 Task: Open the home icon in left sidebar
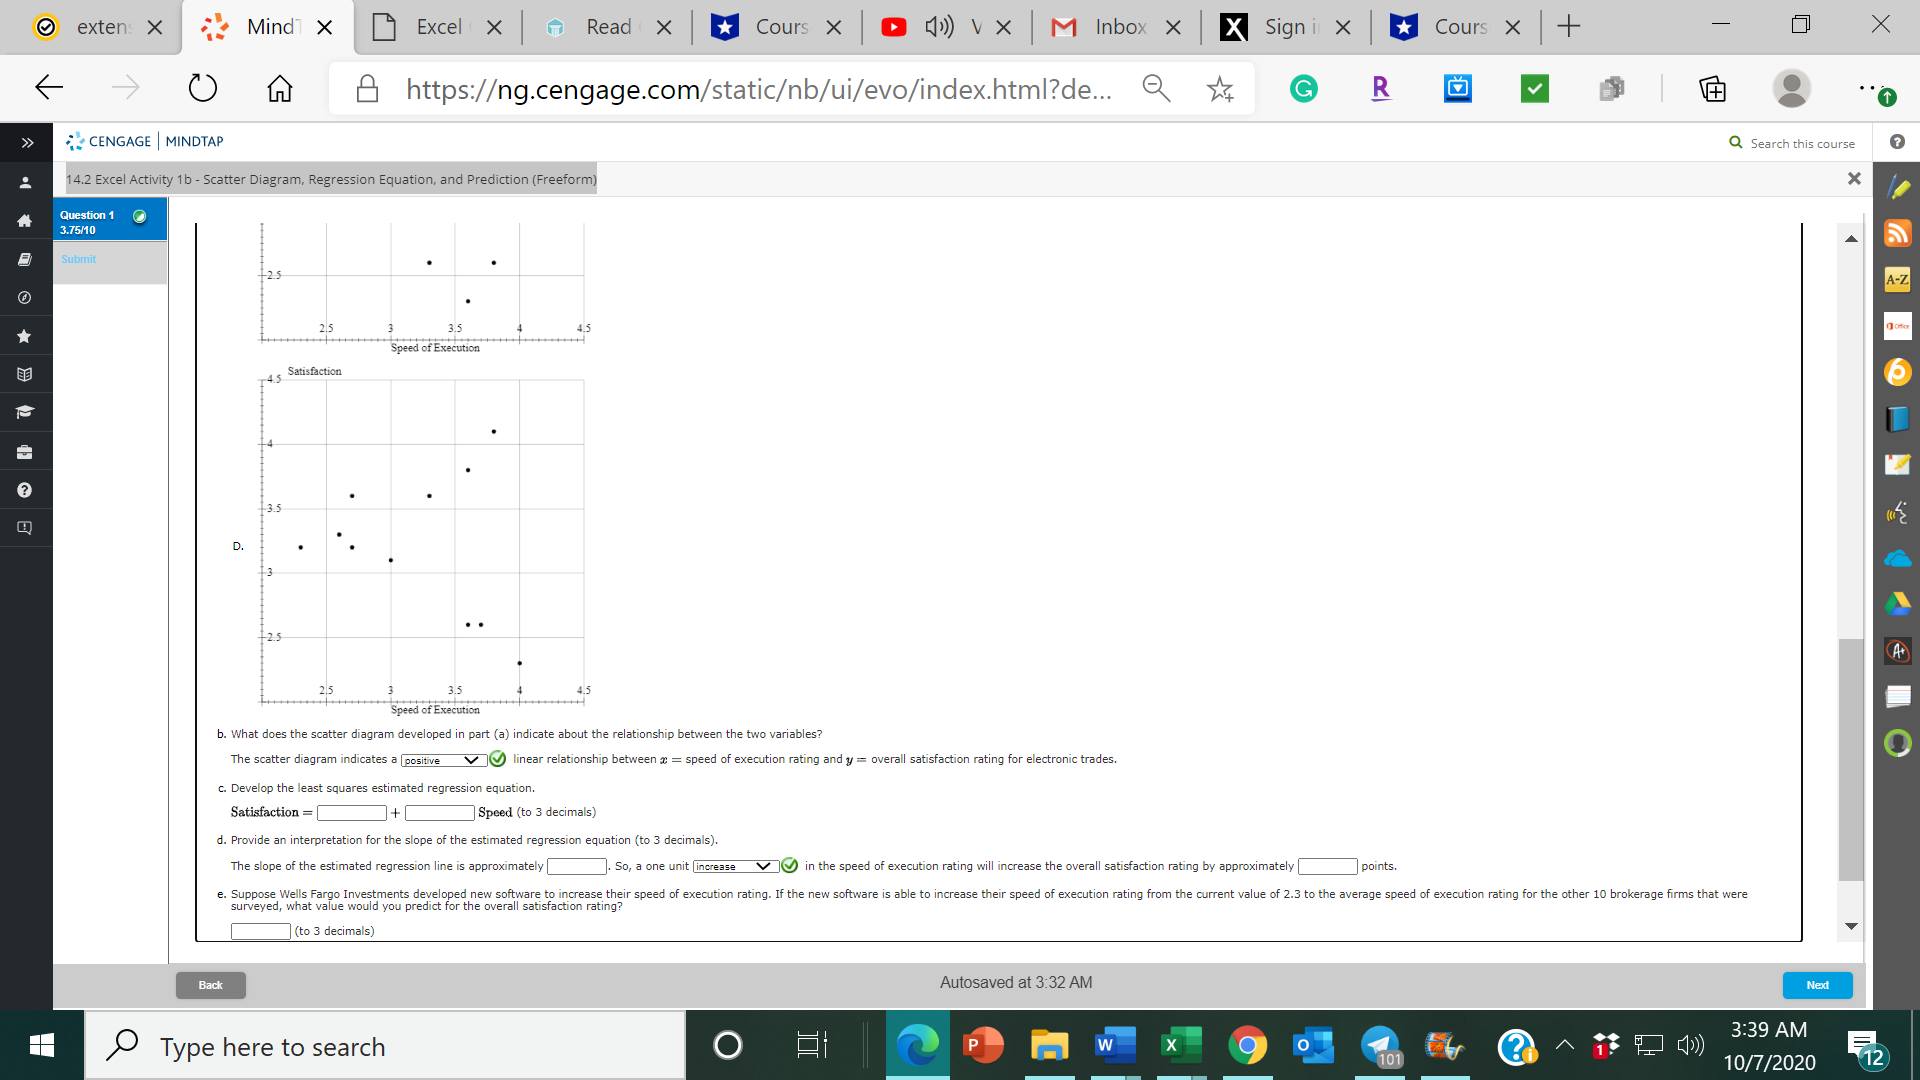click(x=25, y=221)
